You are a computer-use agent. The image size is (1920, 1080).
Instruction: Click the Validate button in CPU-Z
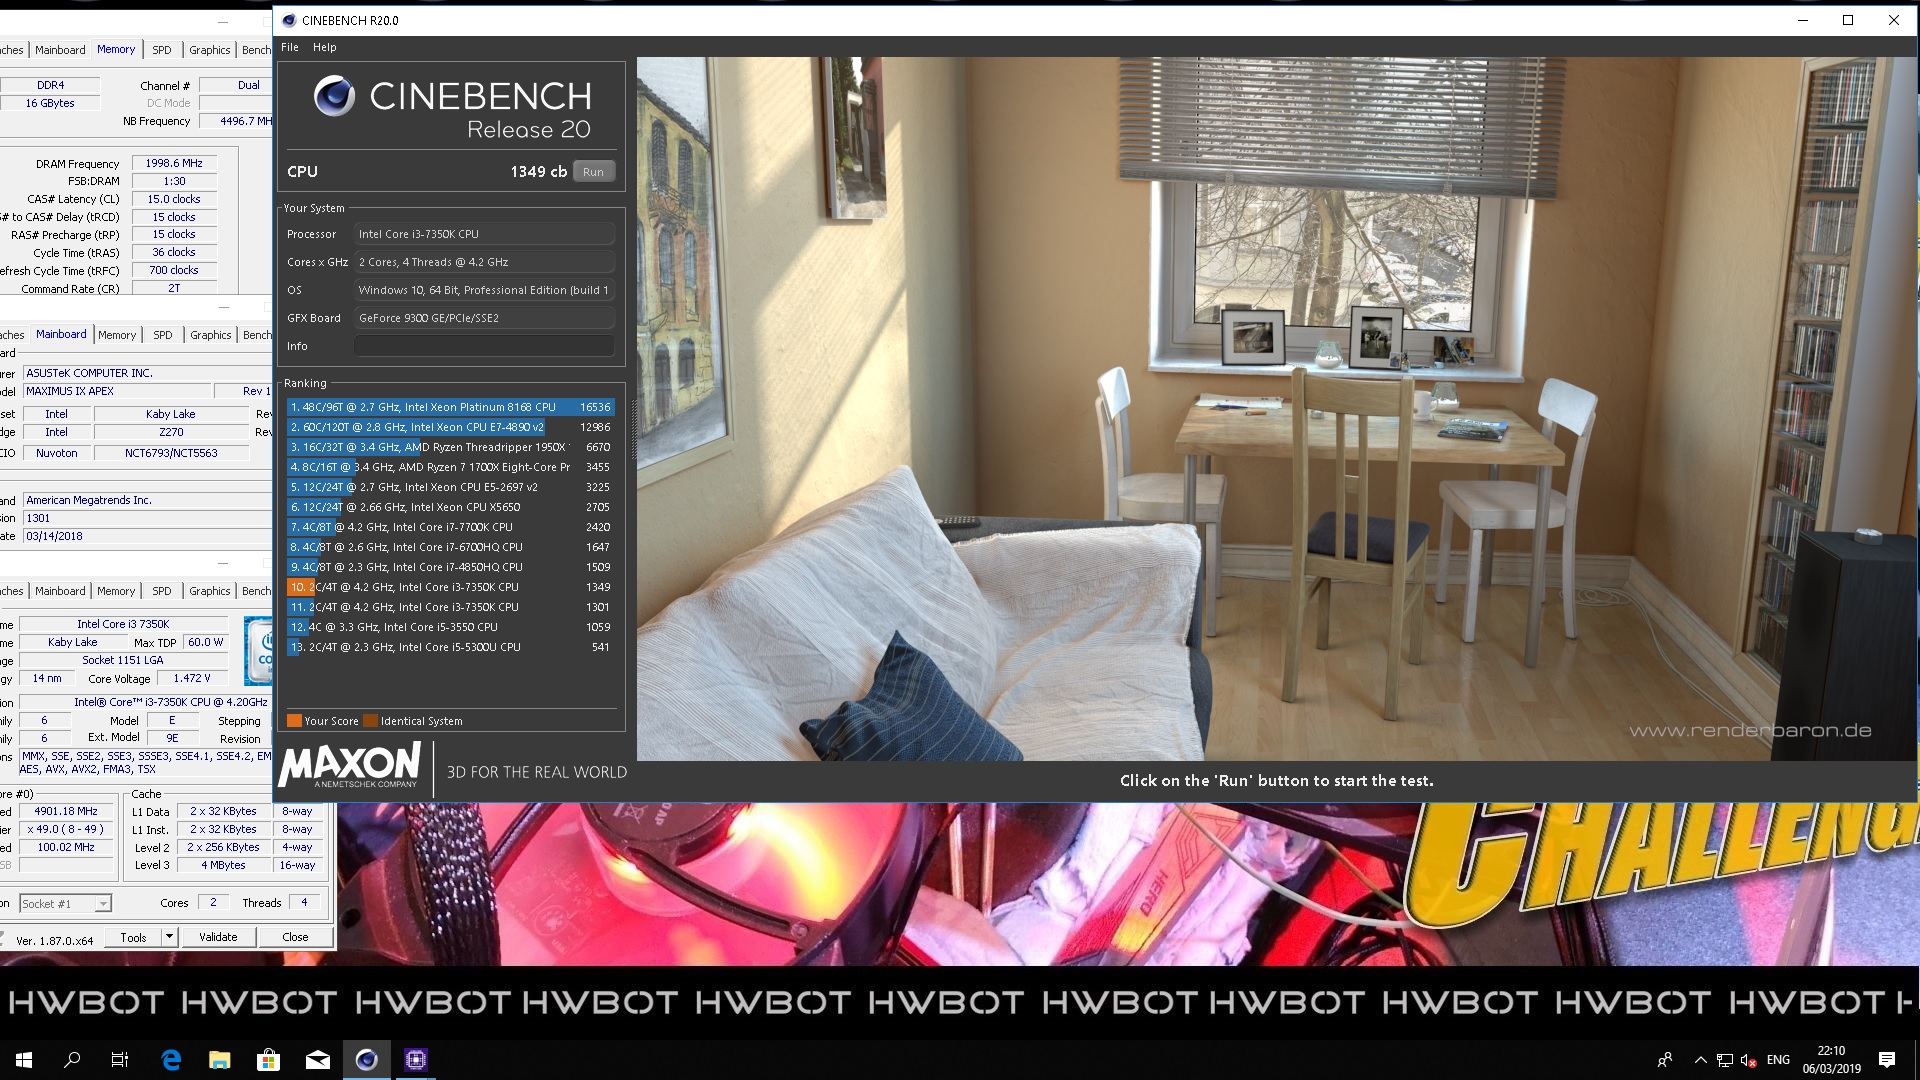pos(218,937)
